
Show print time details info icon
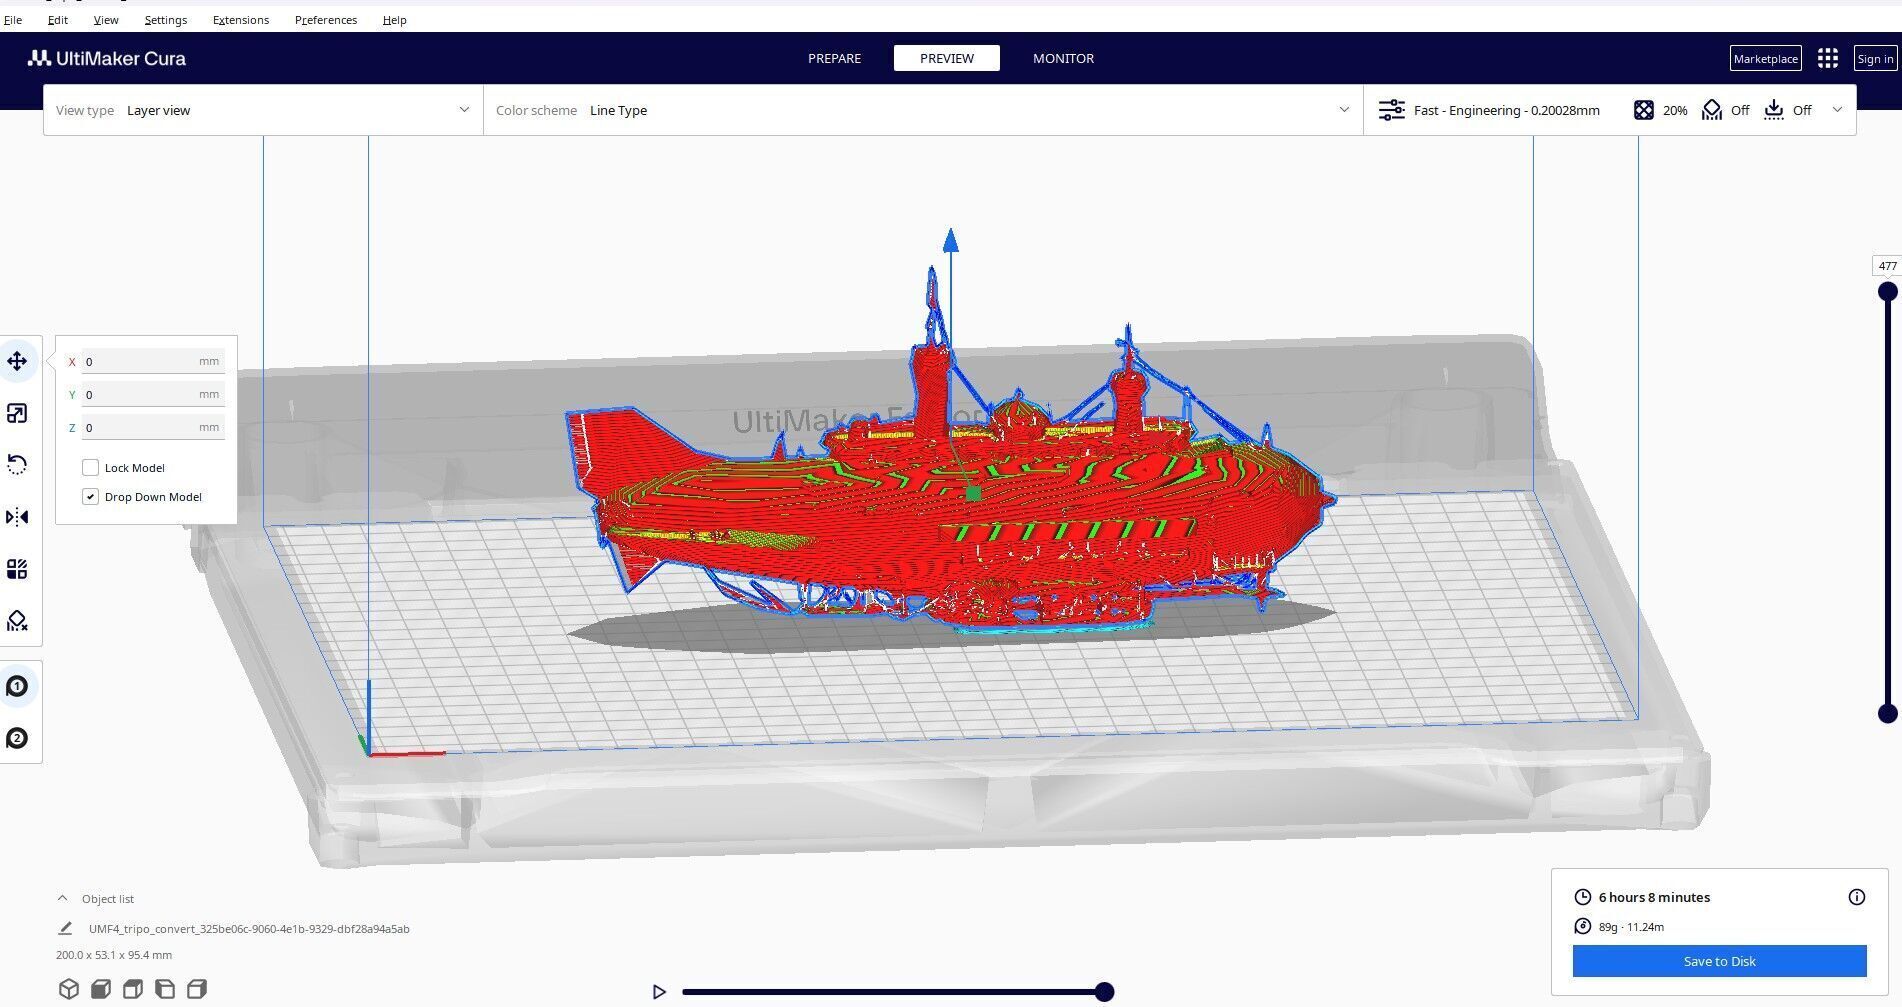point(1856,897)
